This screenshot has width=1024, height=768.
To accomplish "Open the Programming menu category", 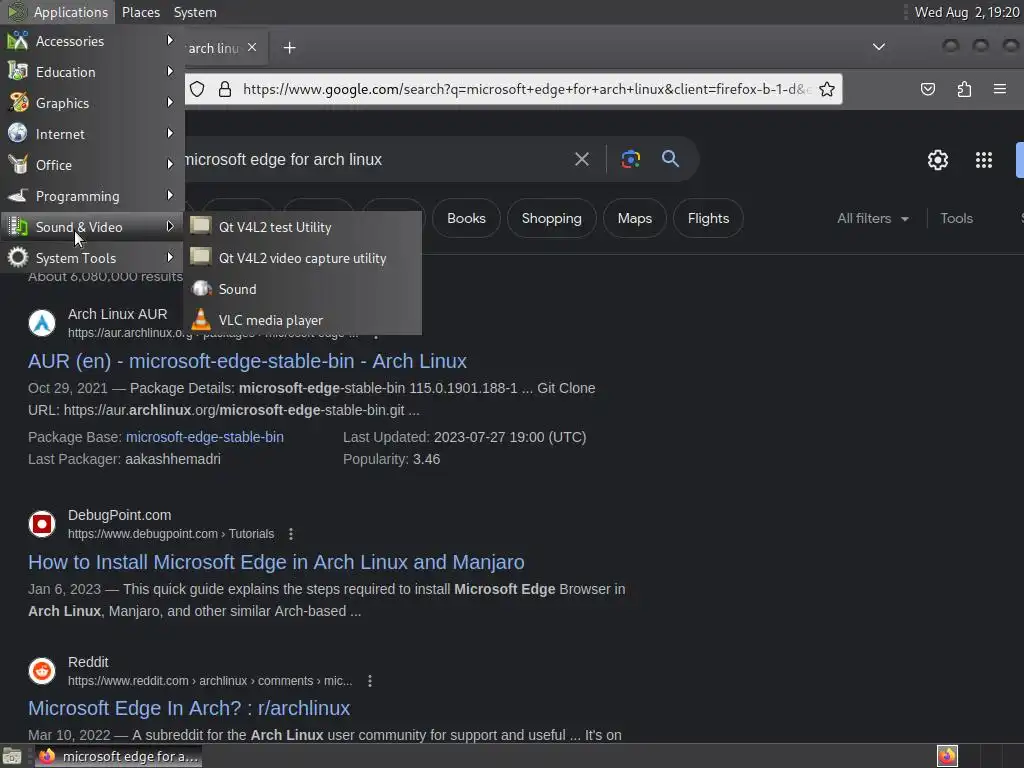I will (92, 196).
